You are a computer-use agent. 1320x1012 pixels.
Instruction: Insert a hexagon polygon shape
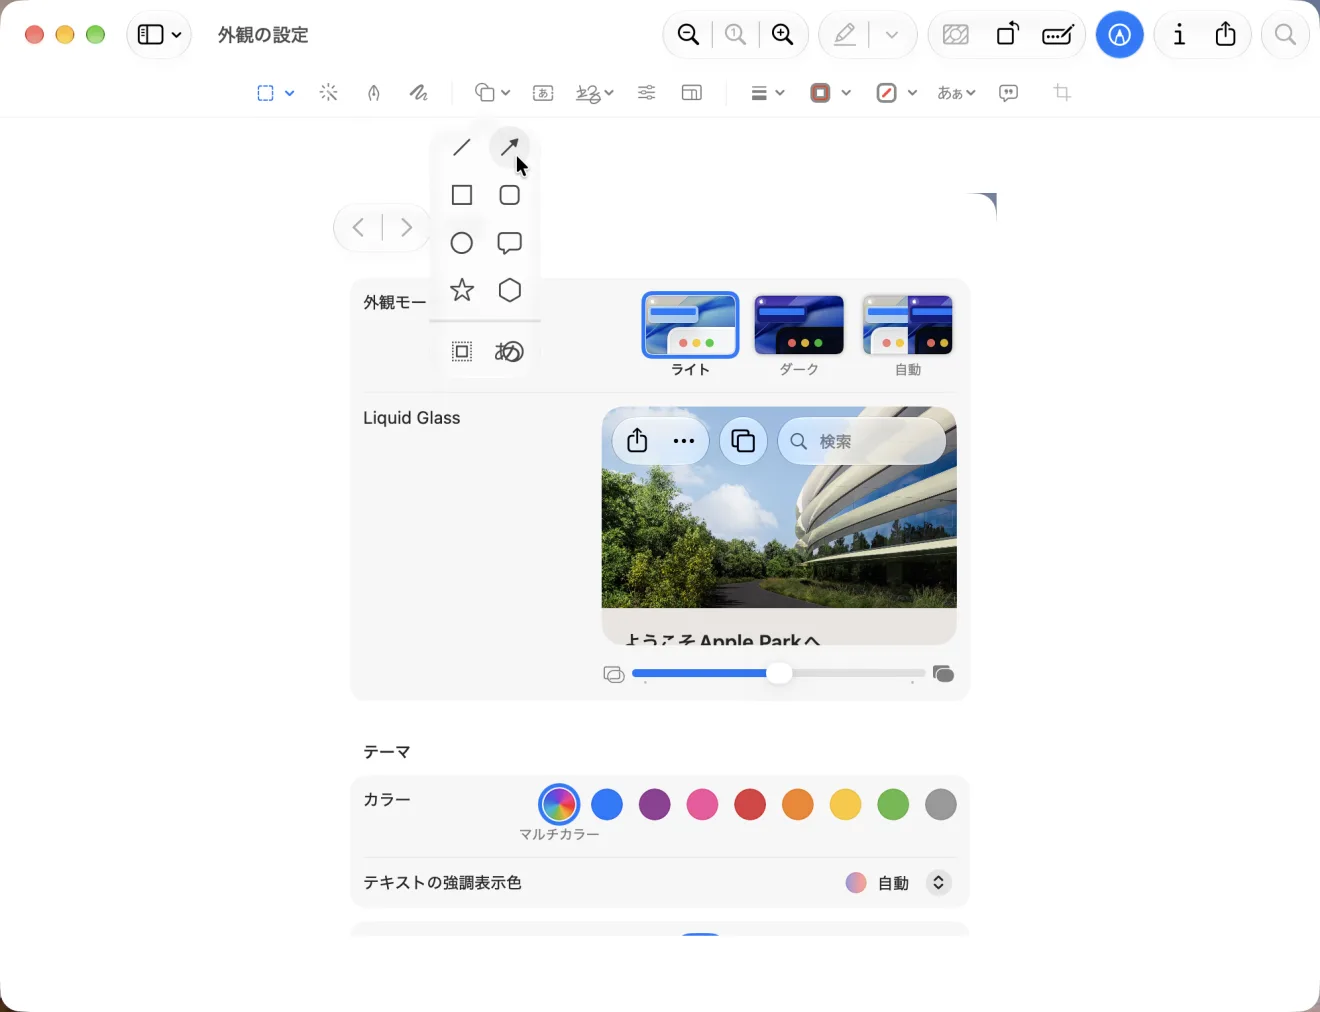point(509,290)
